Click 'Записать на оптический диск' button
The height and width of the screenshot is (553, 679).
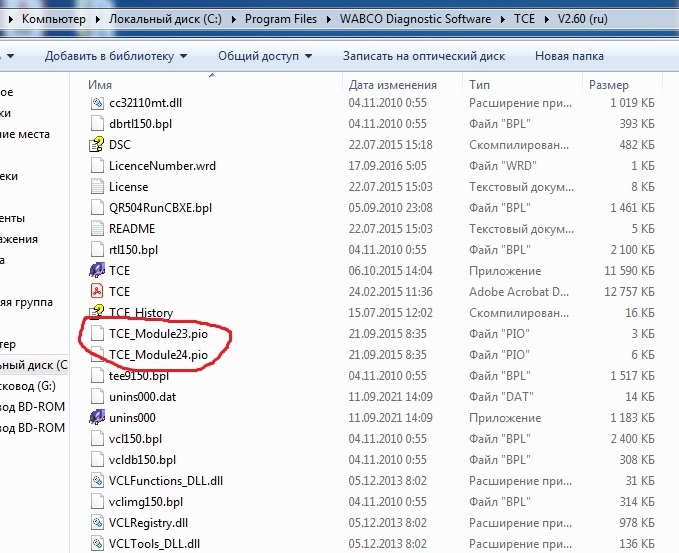pos(424,56)
